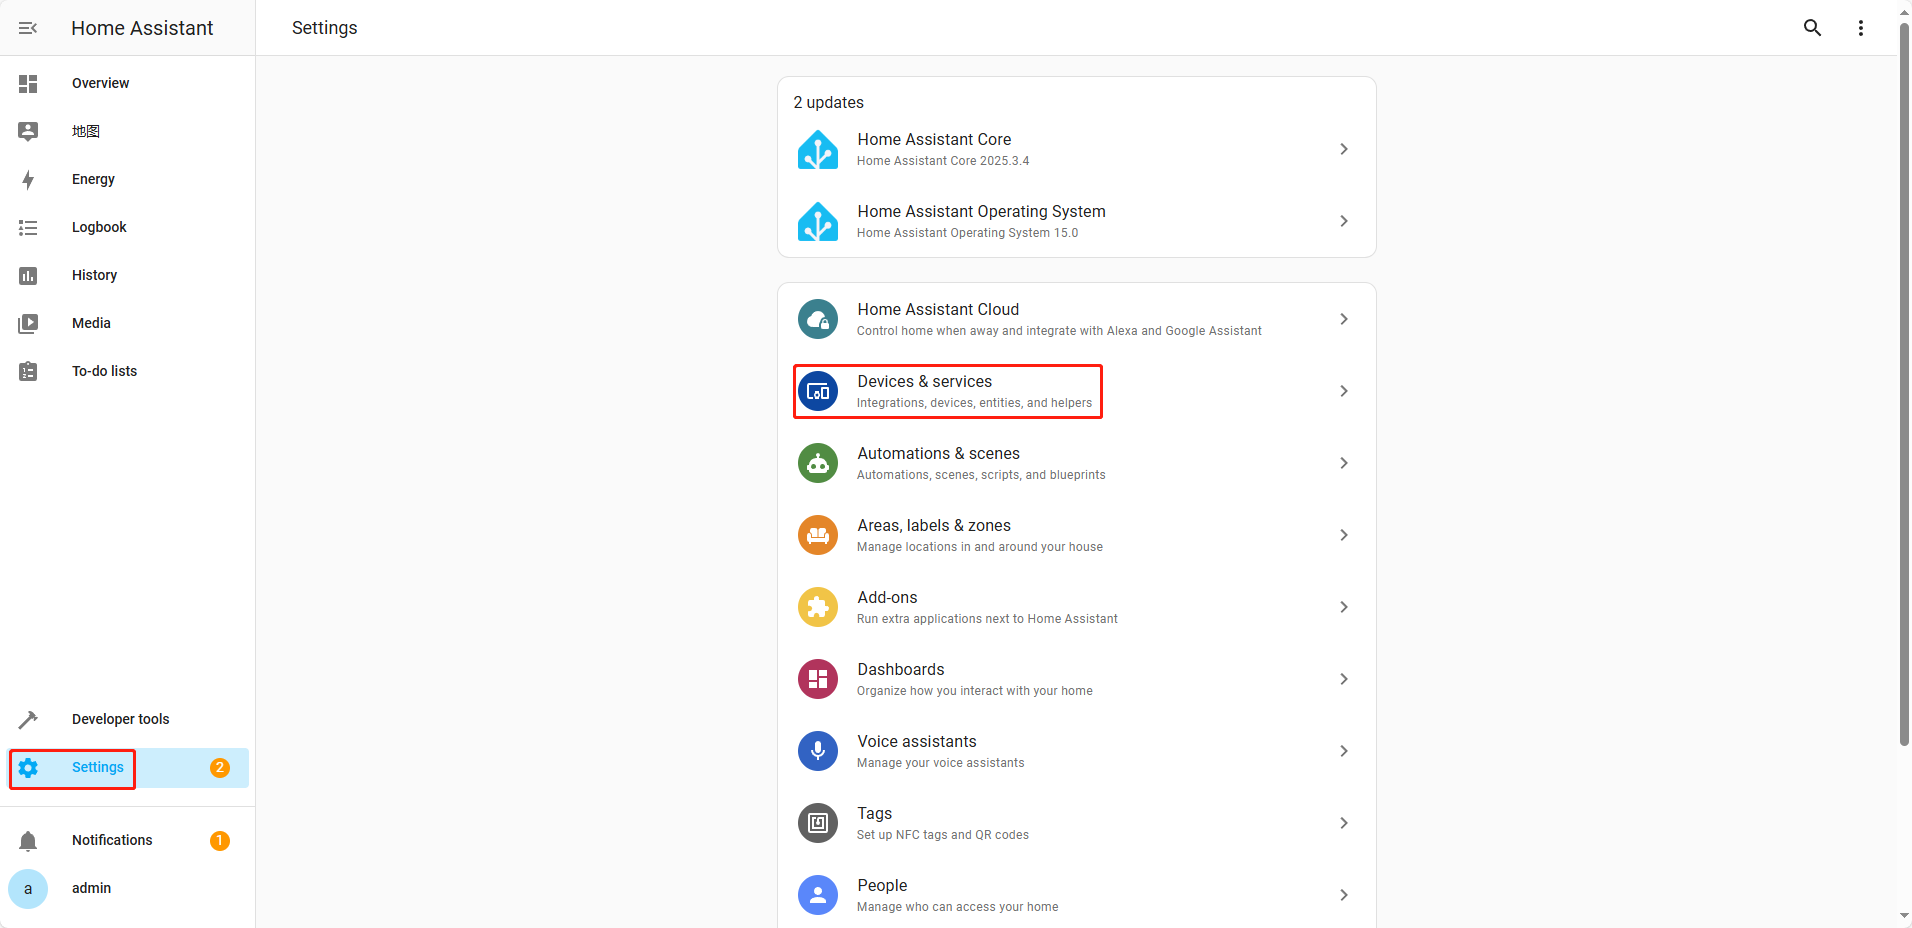1912x928 pixels.
Task: Open Automations & scenes settings
Action: click(1076, 464)
